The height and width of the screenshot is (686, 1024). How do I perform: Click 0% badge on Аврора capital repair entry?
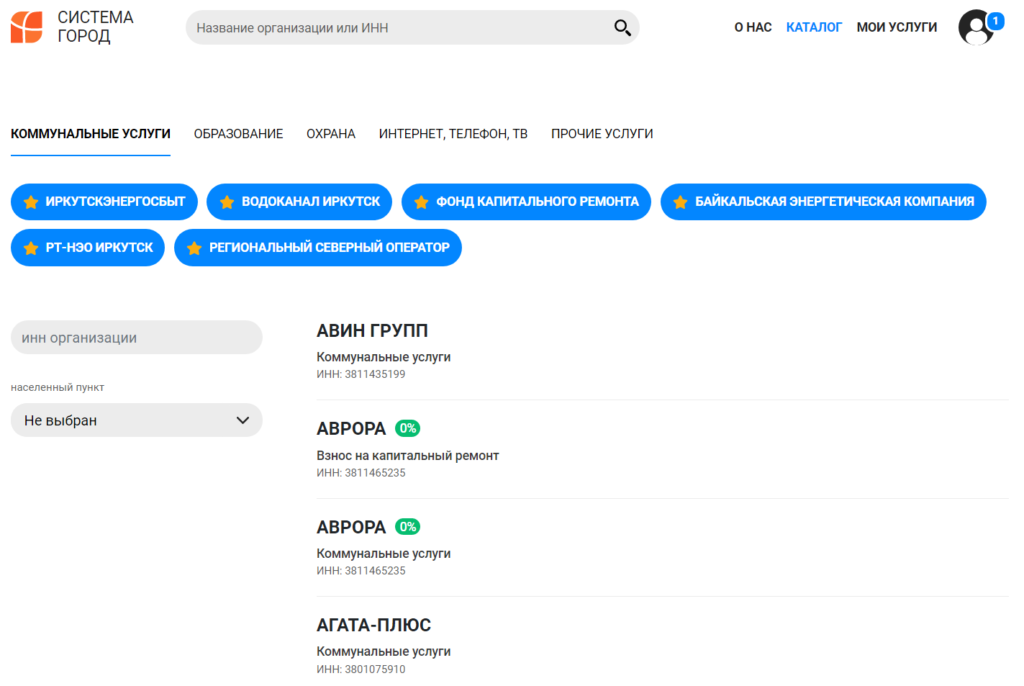(408, 429)
